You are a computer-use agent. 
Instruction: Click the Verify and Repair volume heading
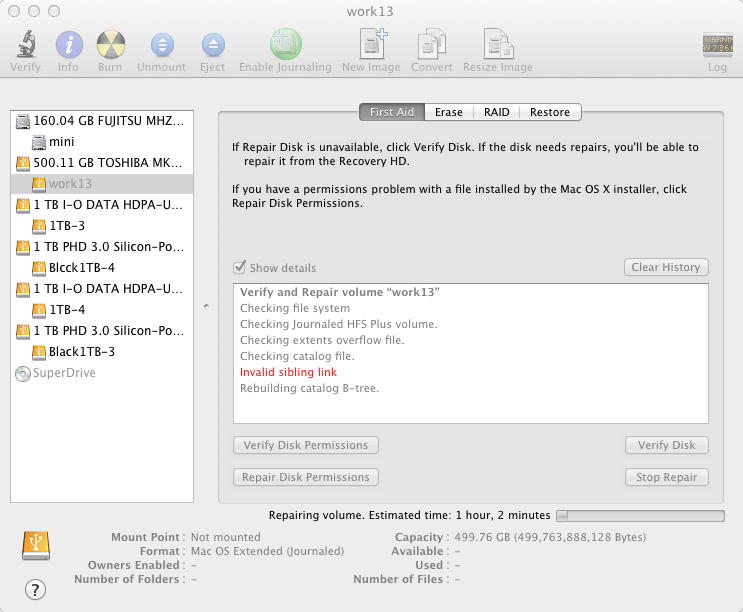[x=340, y=292]
